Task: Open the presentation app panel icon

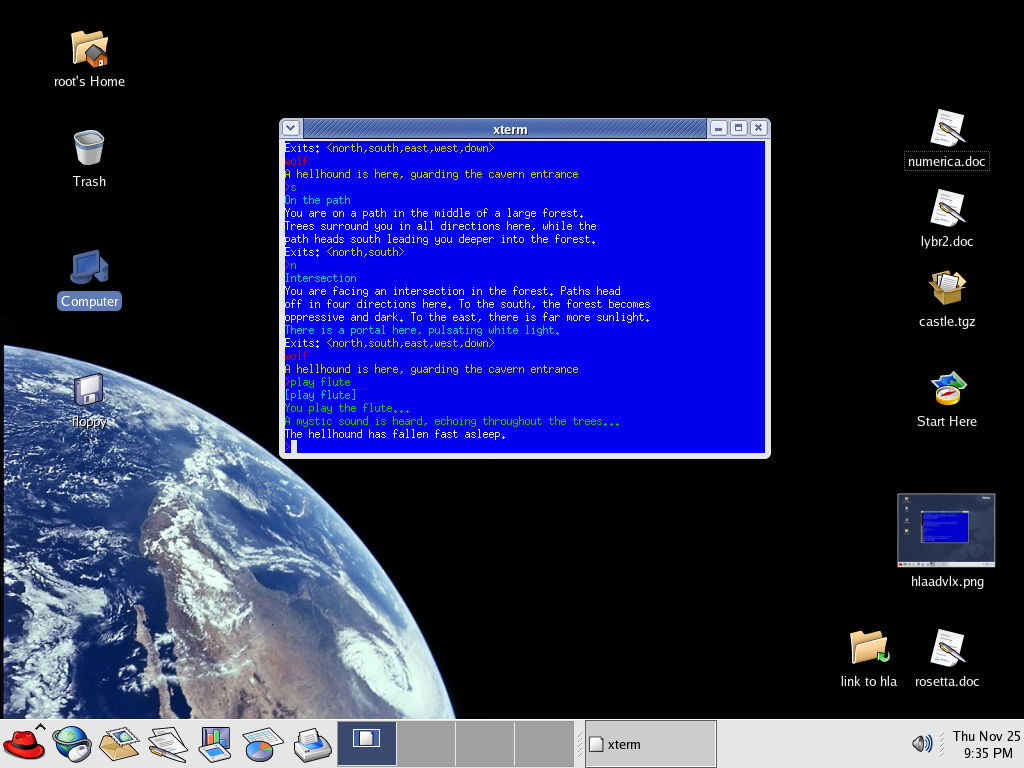Action: click(215, 743)
